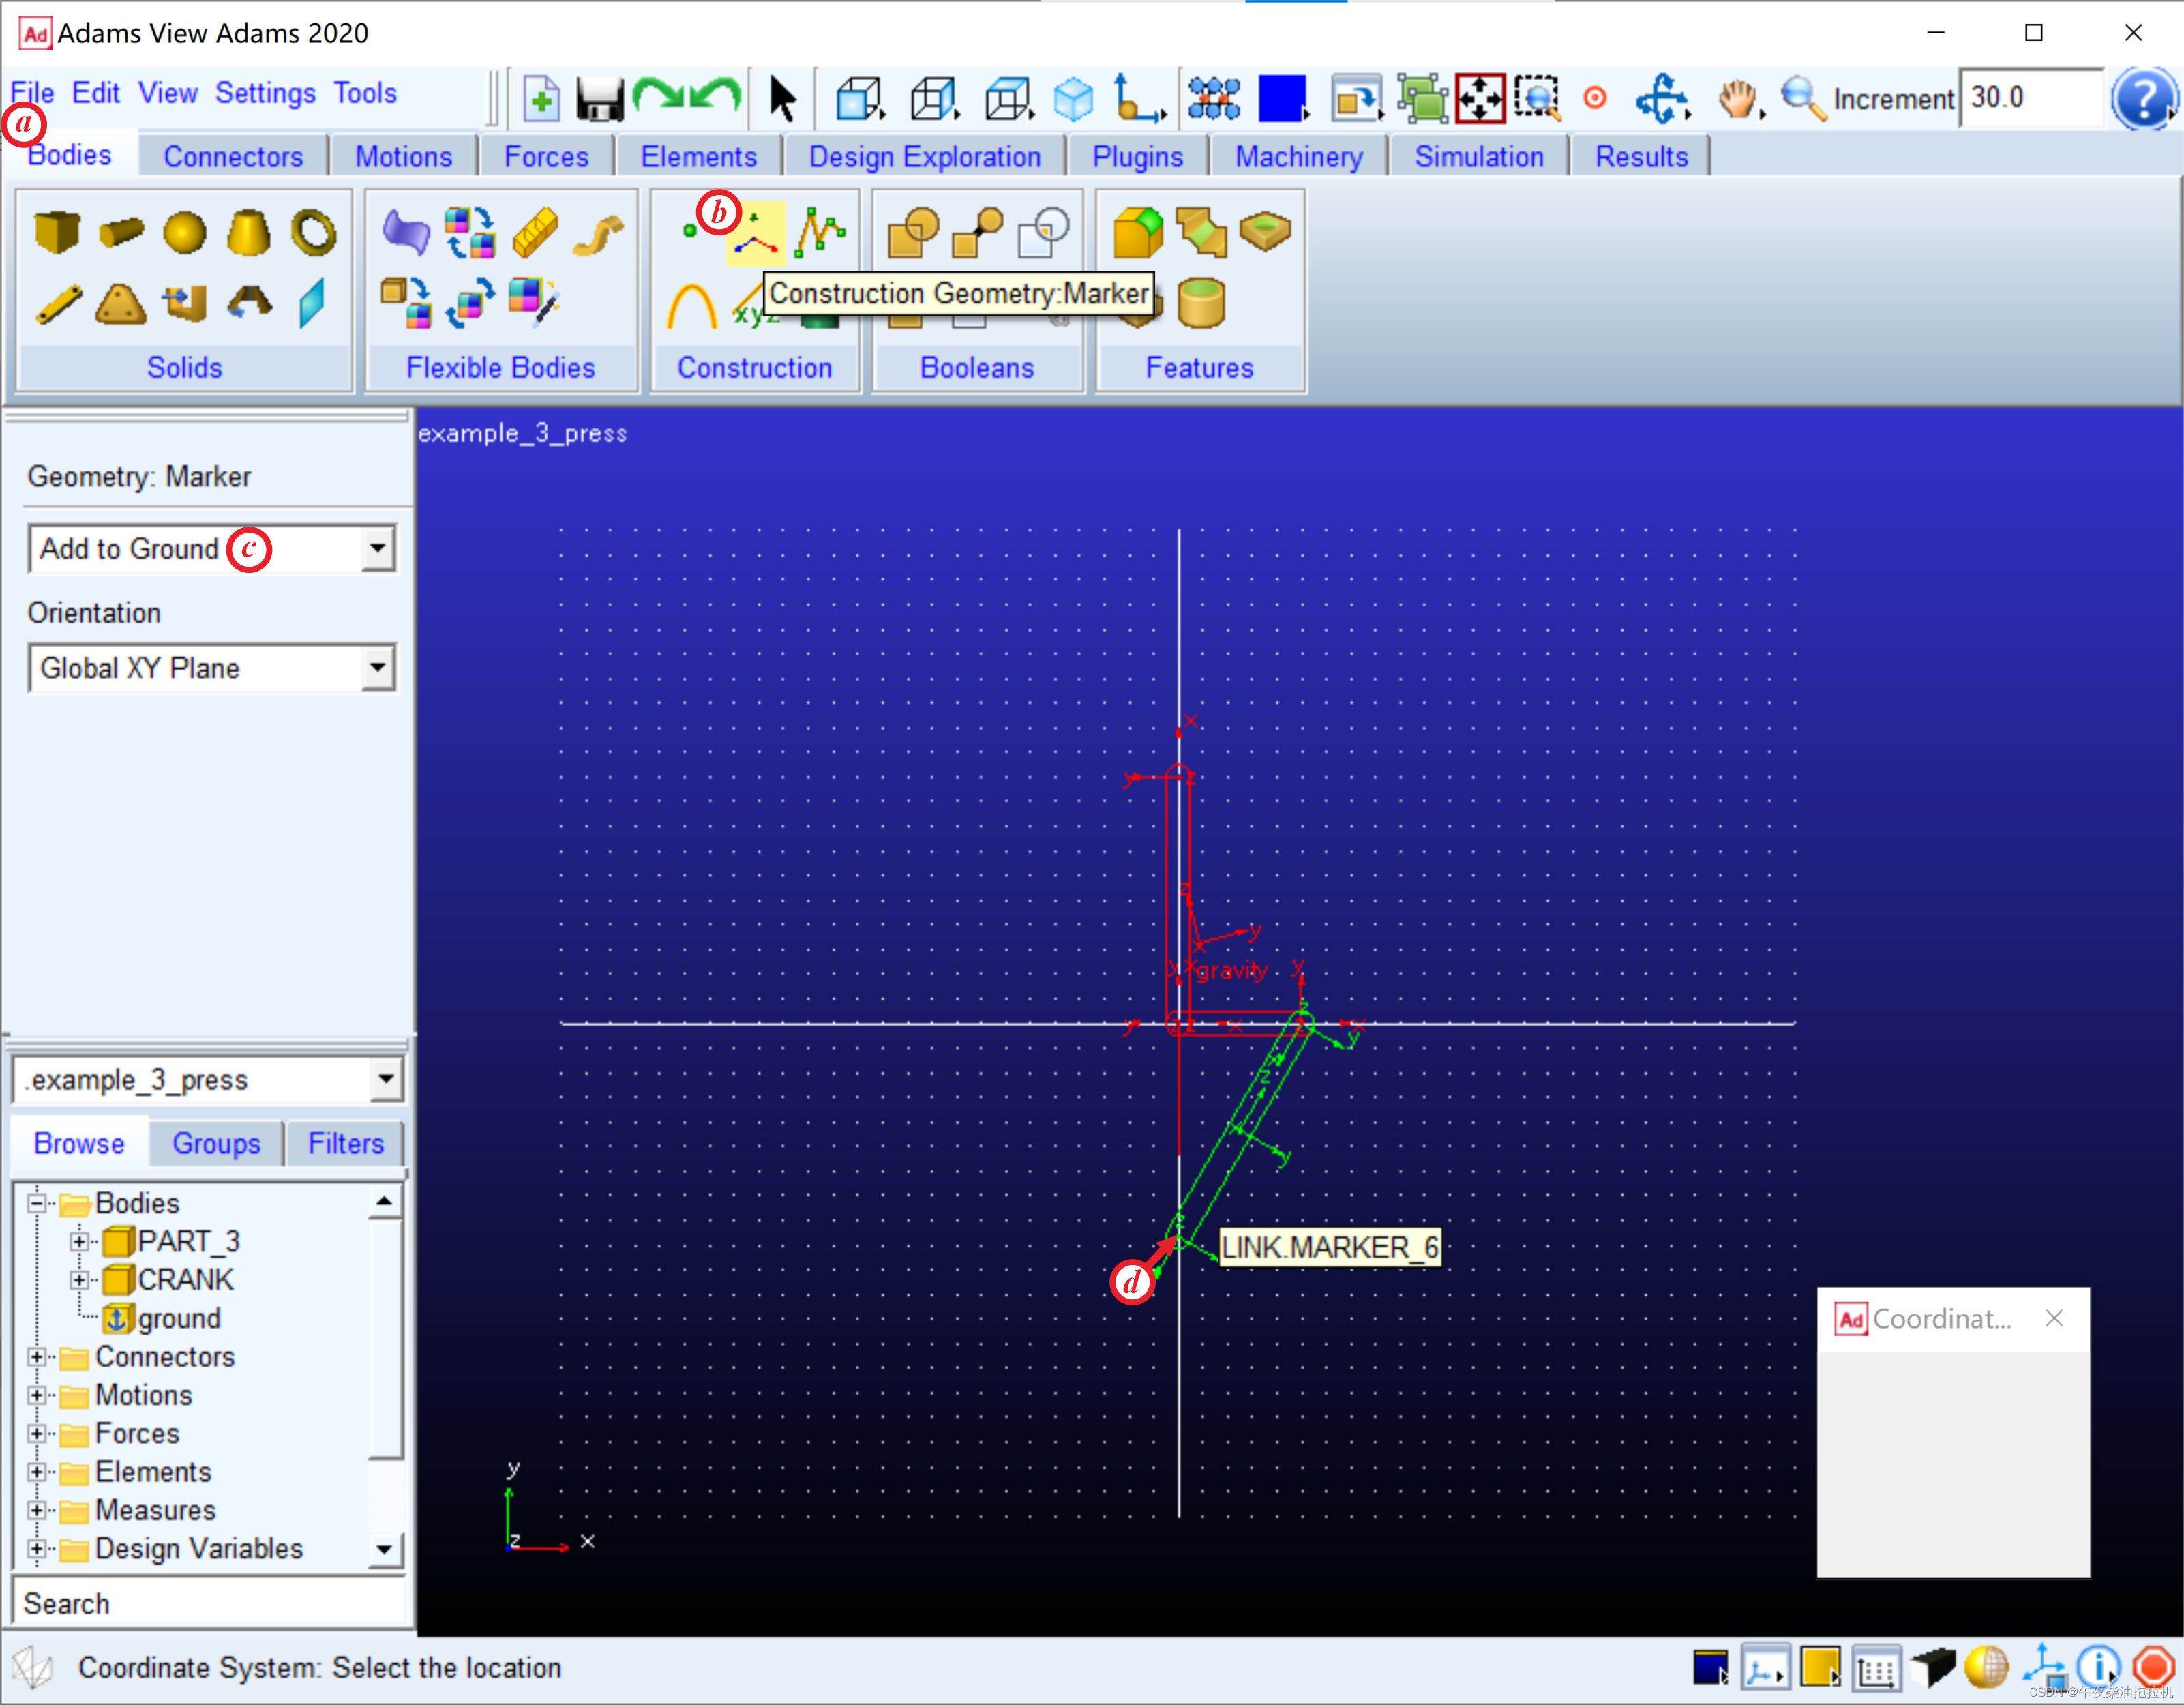Open the Groups browser tab
The width and height of the screenshot is (2184, 1705).
[216, 1143]
